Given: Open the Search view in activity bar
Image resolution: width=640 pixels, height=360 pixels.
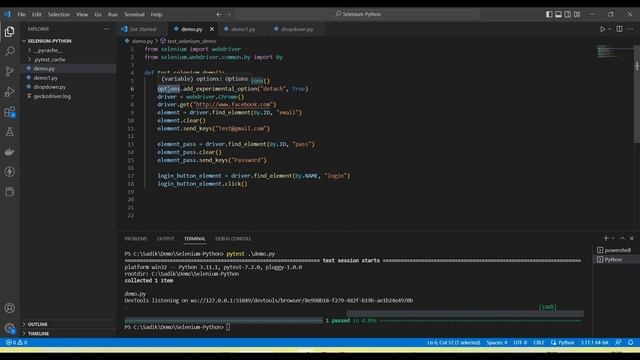Looking at the screenshot, I should coord(9,51).
